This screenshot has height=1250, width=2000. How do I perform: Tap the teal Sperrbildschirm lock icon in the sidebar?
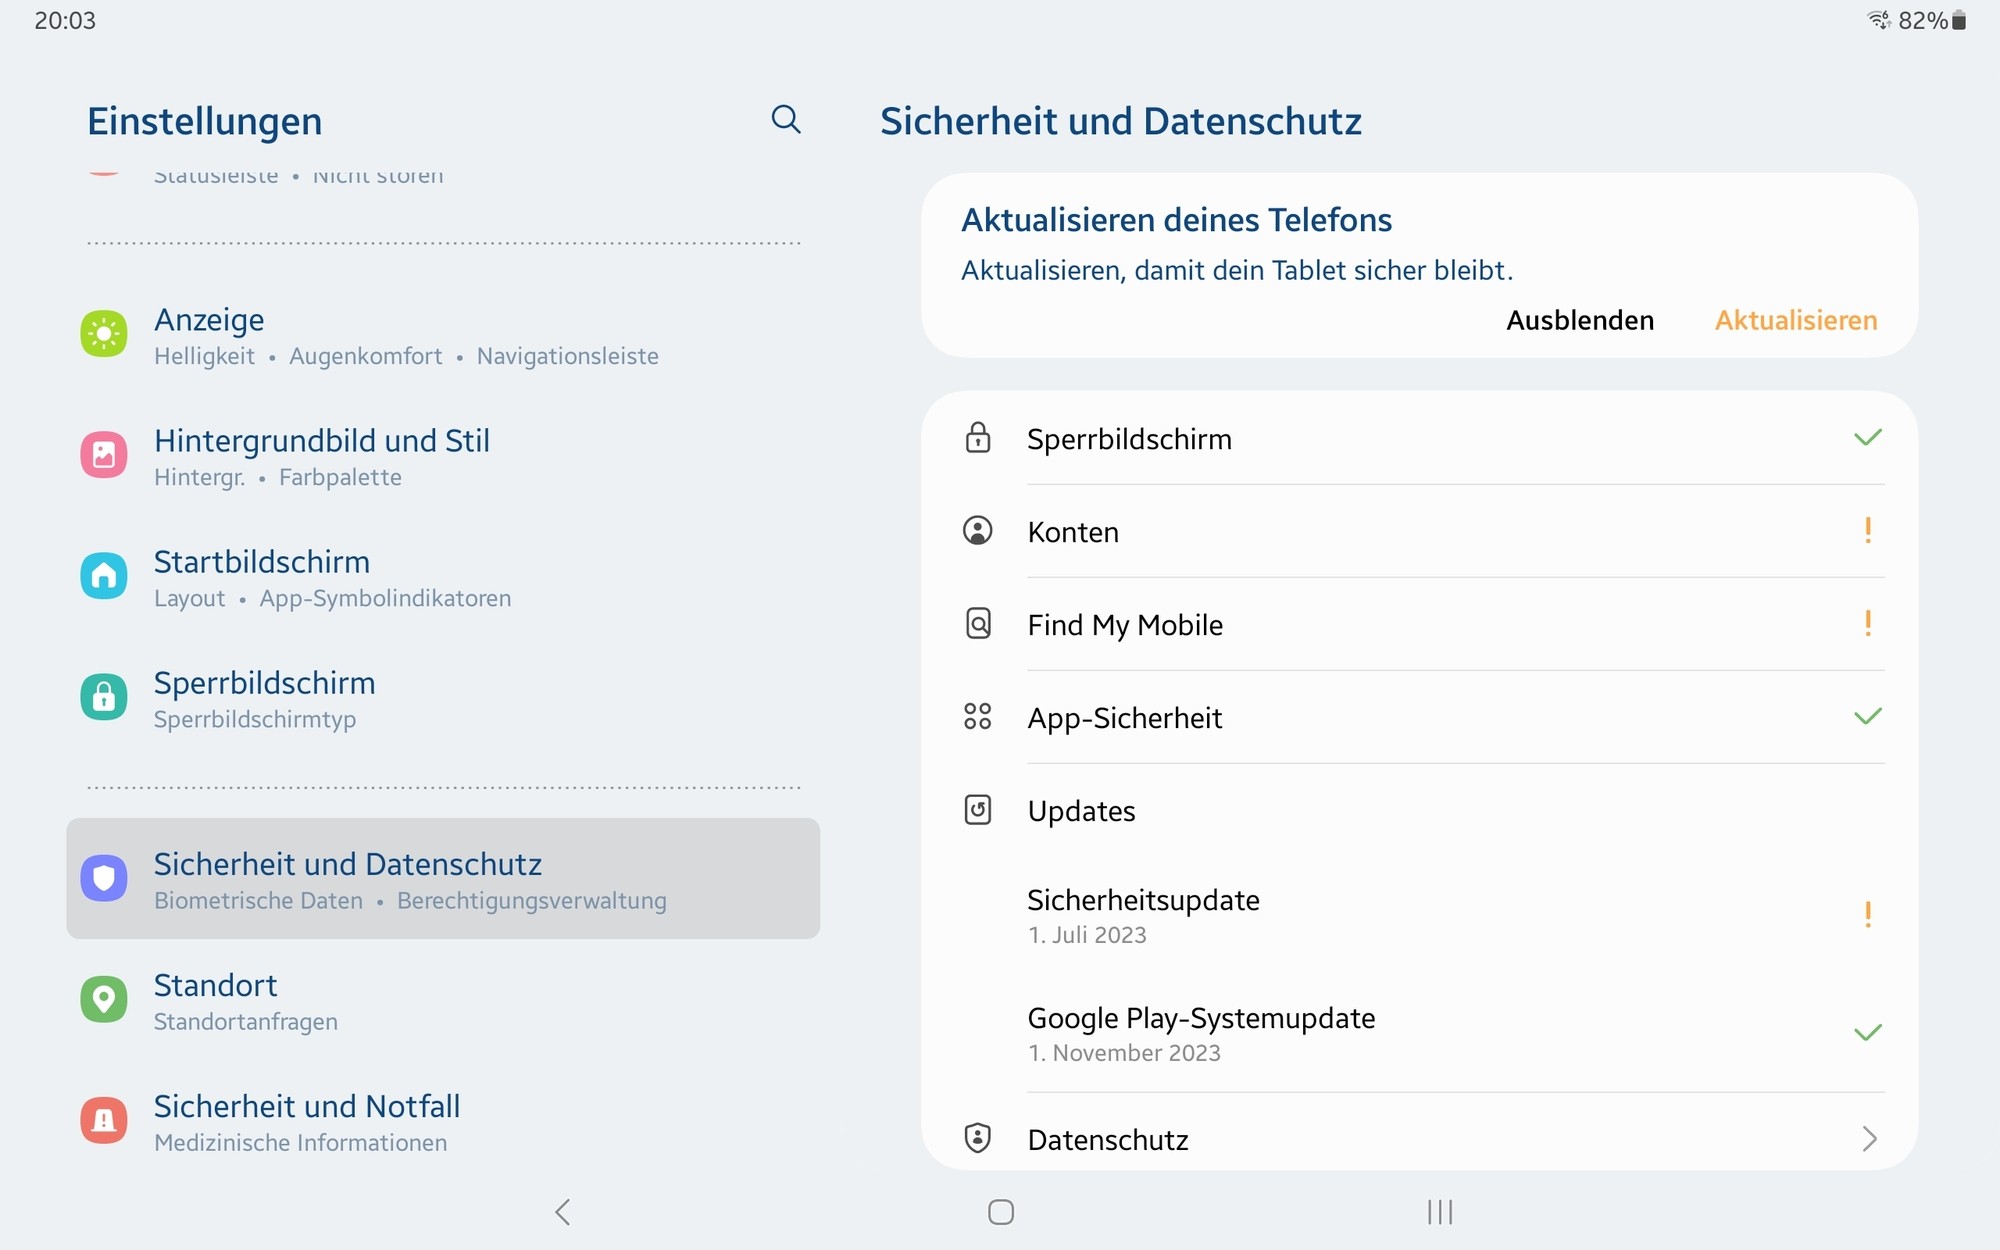pos(104,698)
